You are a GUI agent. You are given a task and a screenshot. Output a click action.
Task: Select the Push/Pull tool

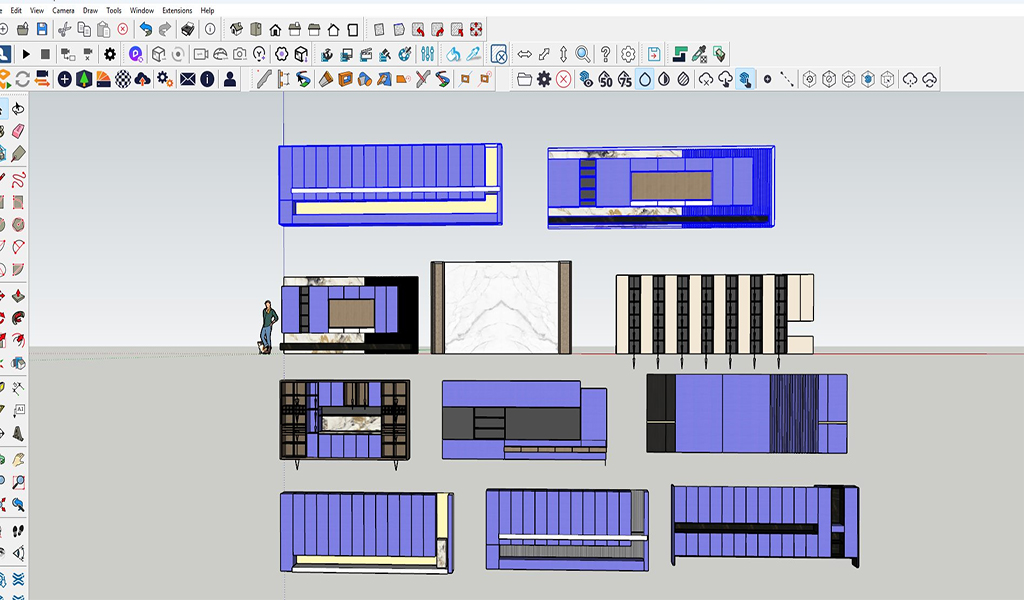[x=18, y=296]
